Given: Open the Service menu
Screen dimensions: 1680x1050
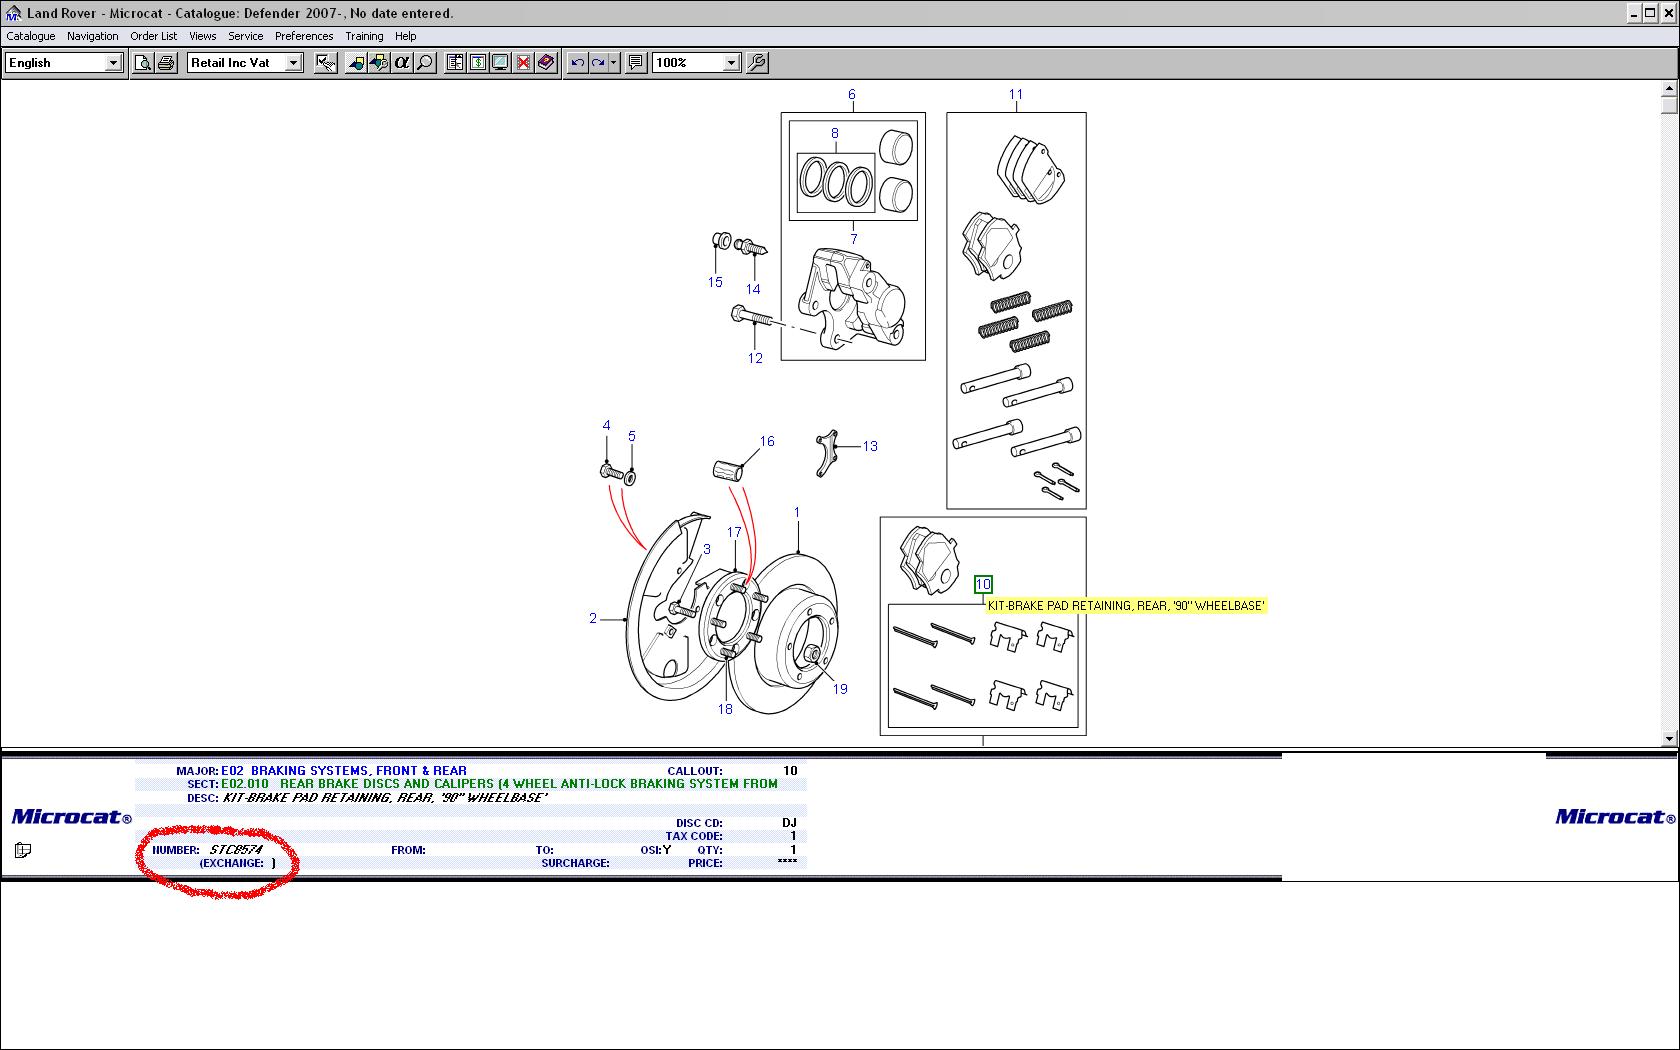Looking at the screenshot, I should (245, 36).
